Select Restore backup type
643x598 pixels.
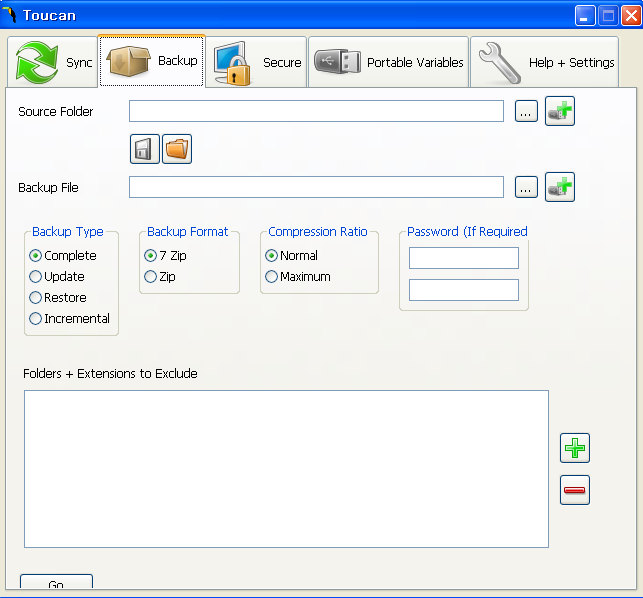[58, 297]
